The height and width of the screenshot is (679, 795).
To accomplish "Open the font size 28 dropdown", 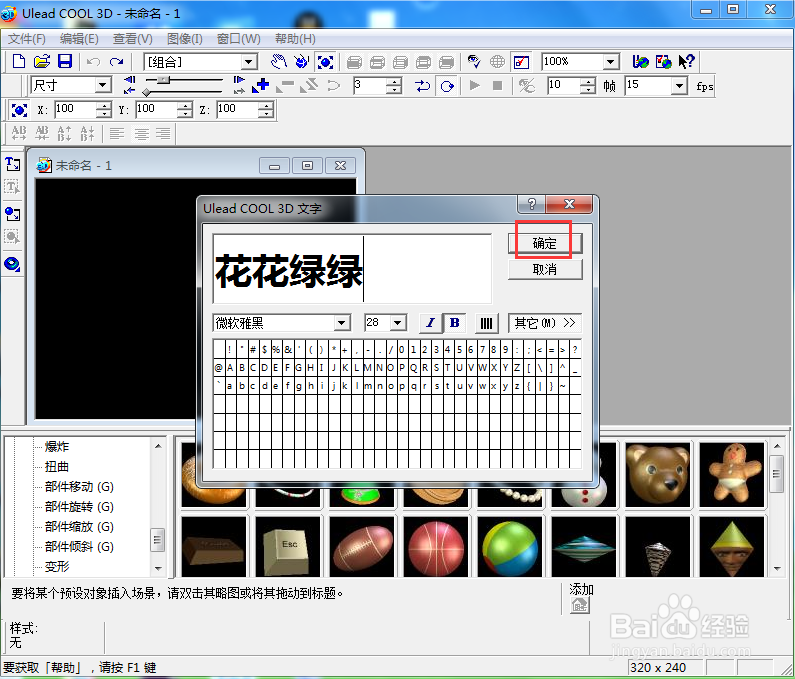I will (x=398, y=323).
